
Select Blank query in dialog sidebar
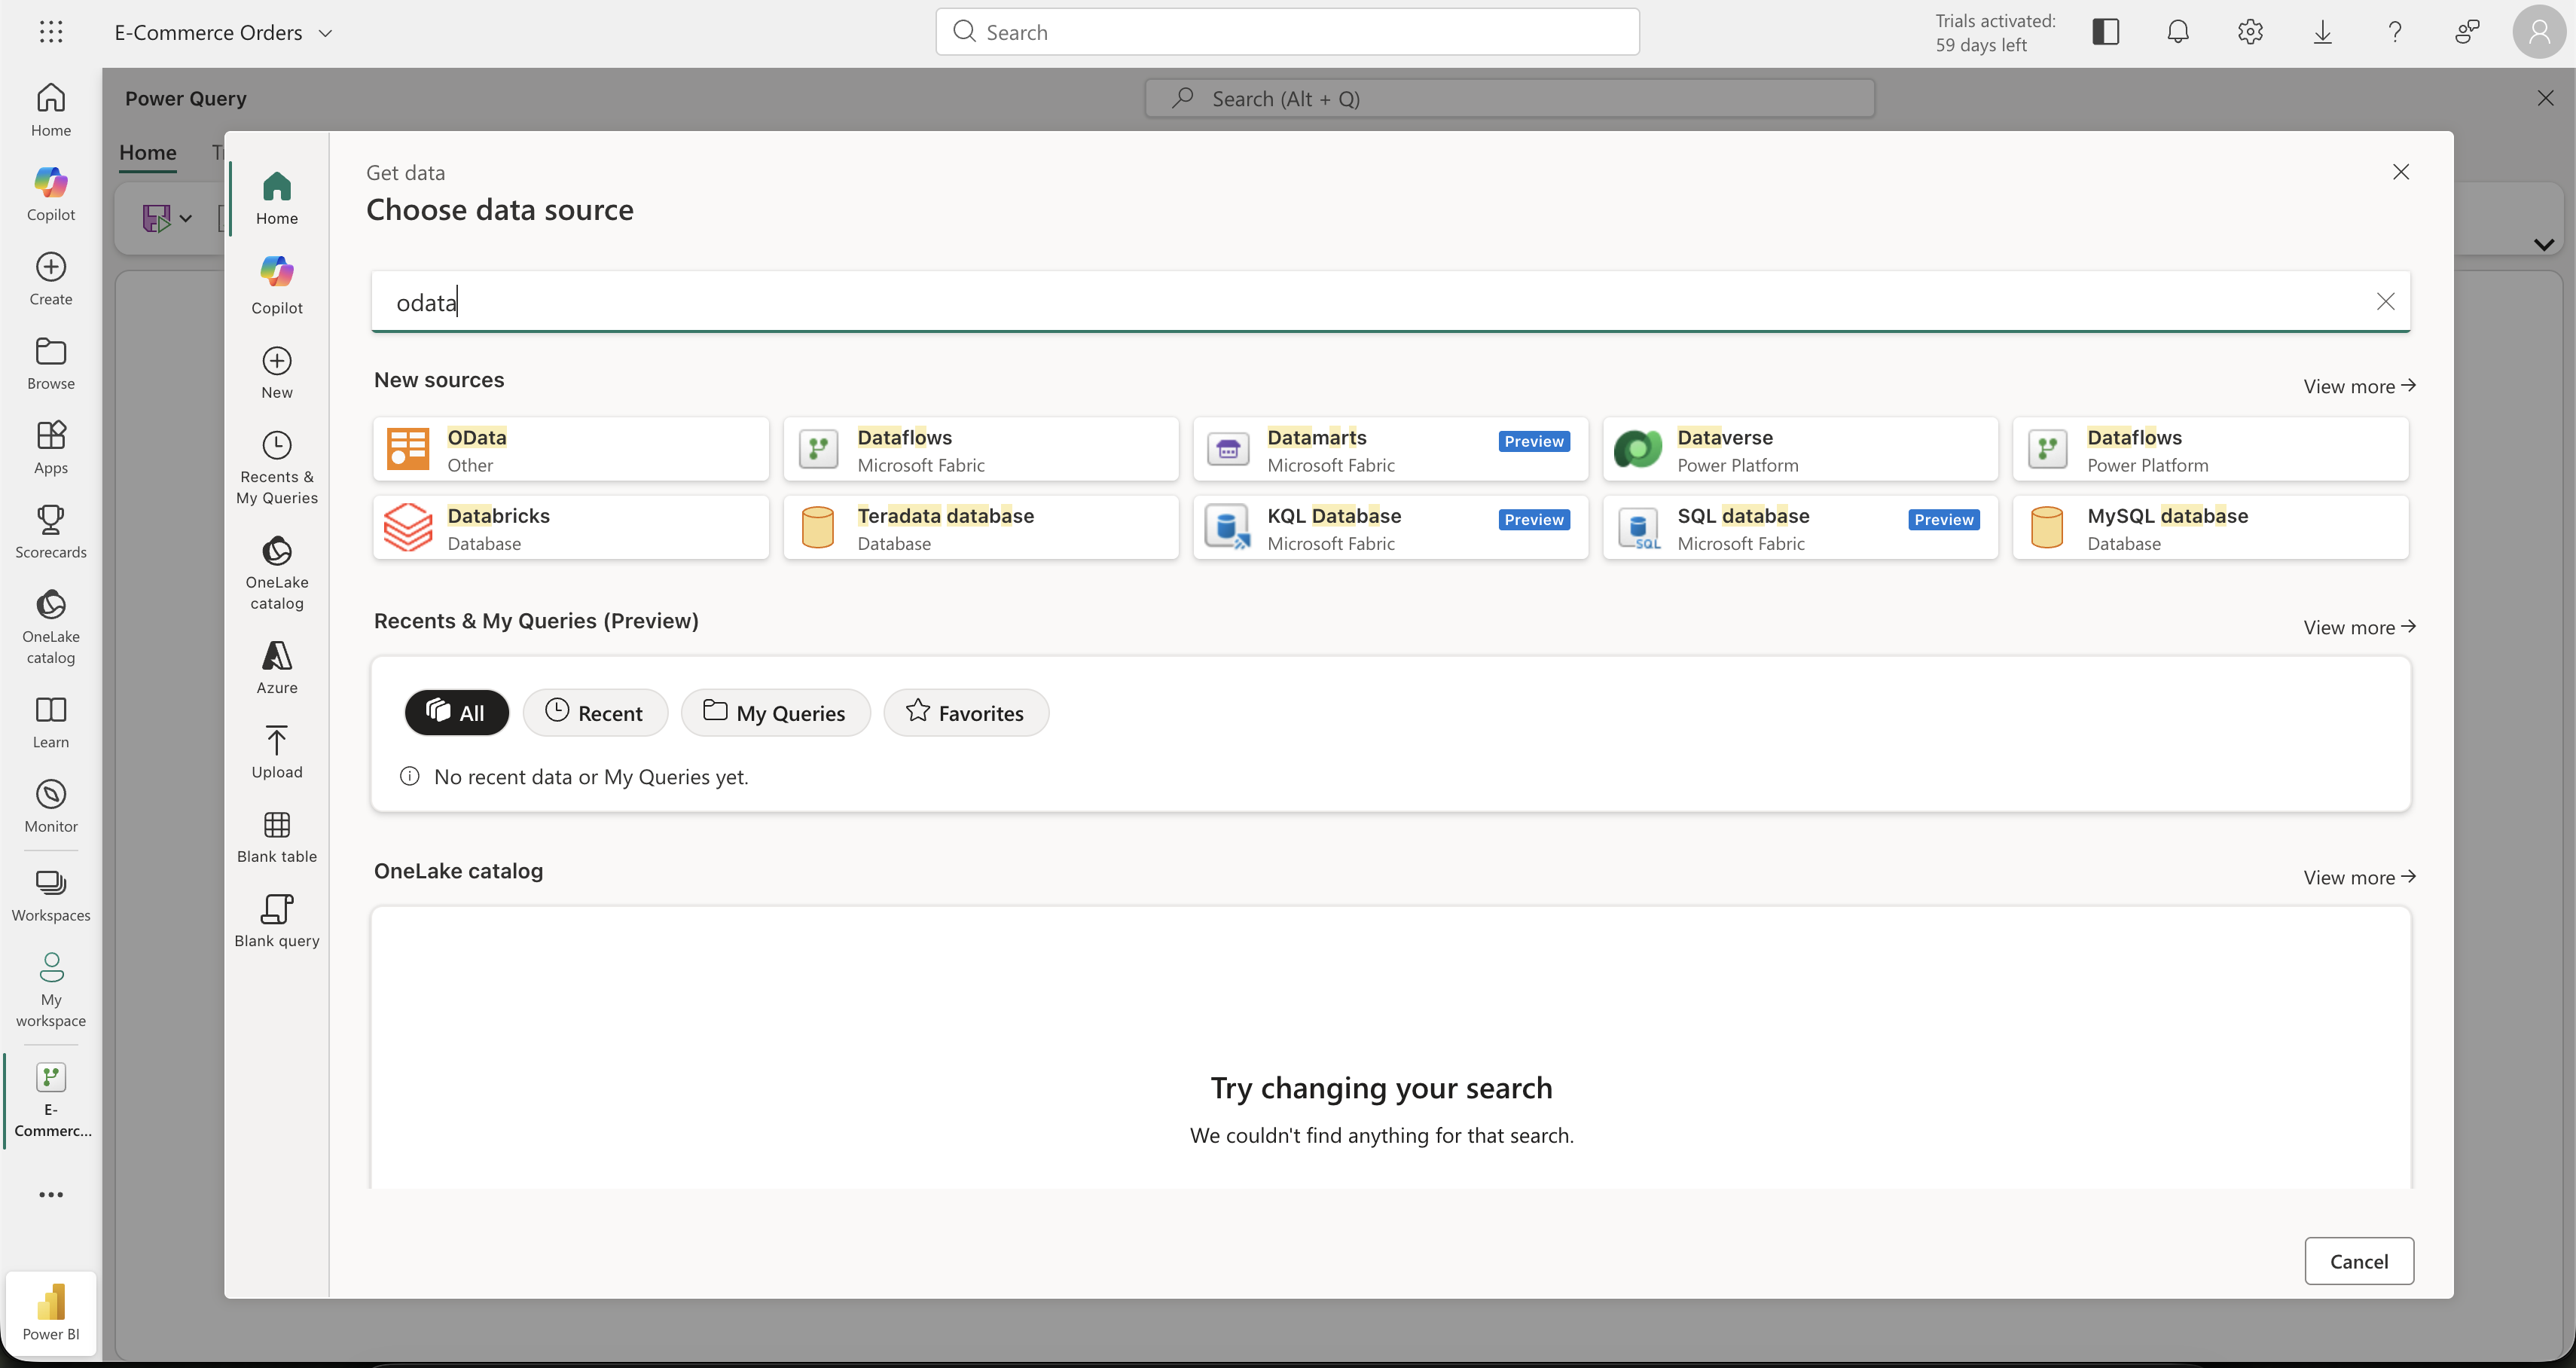tap(277, 921)
